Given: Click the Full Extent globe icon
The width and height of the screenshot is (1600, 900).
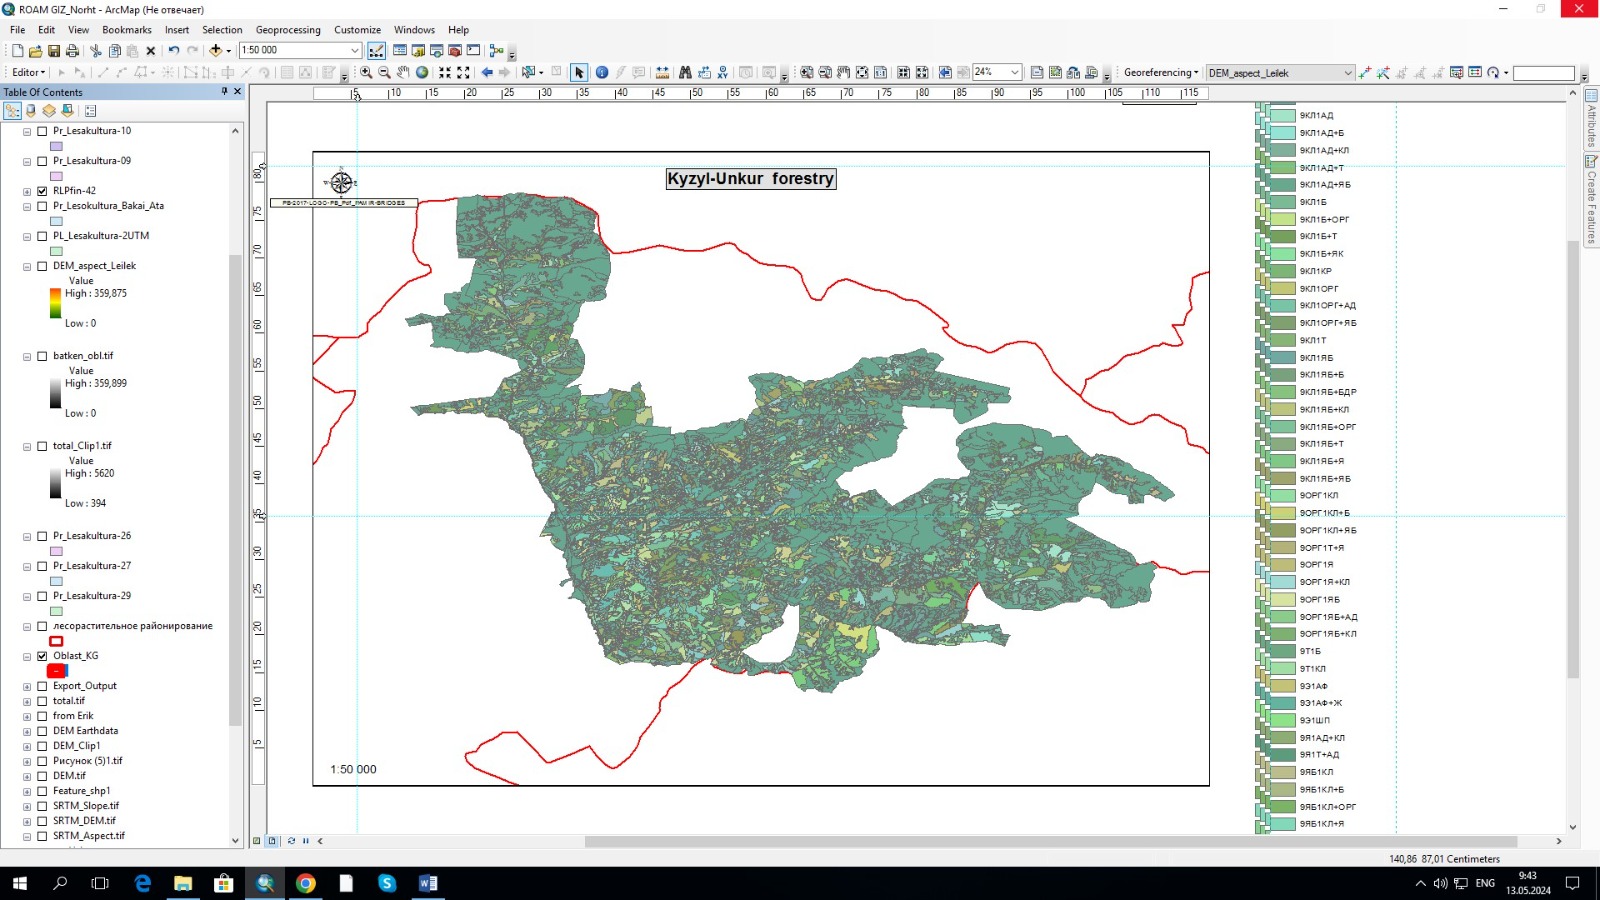Looking at the screenshot, I should pyautogui.click(x=422, y=73).
